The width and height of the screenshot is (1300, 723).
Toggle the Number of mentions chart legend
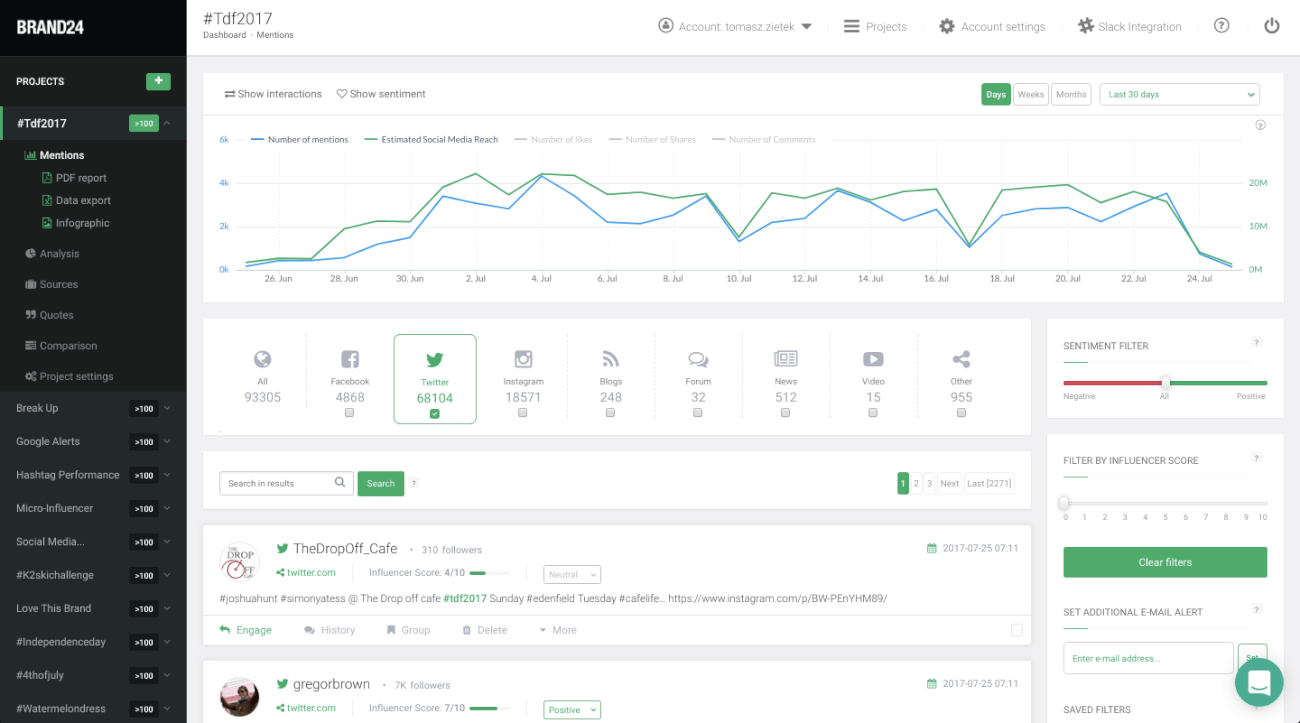[x=300, y=140]
